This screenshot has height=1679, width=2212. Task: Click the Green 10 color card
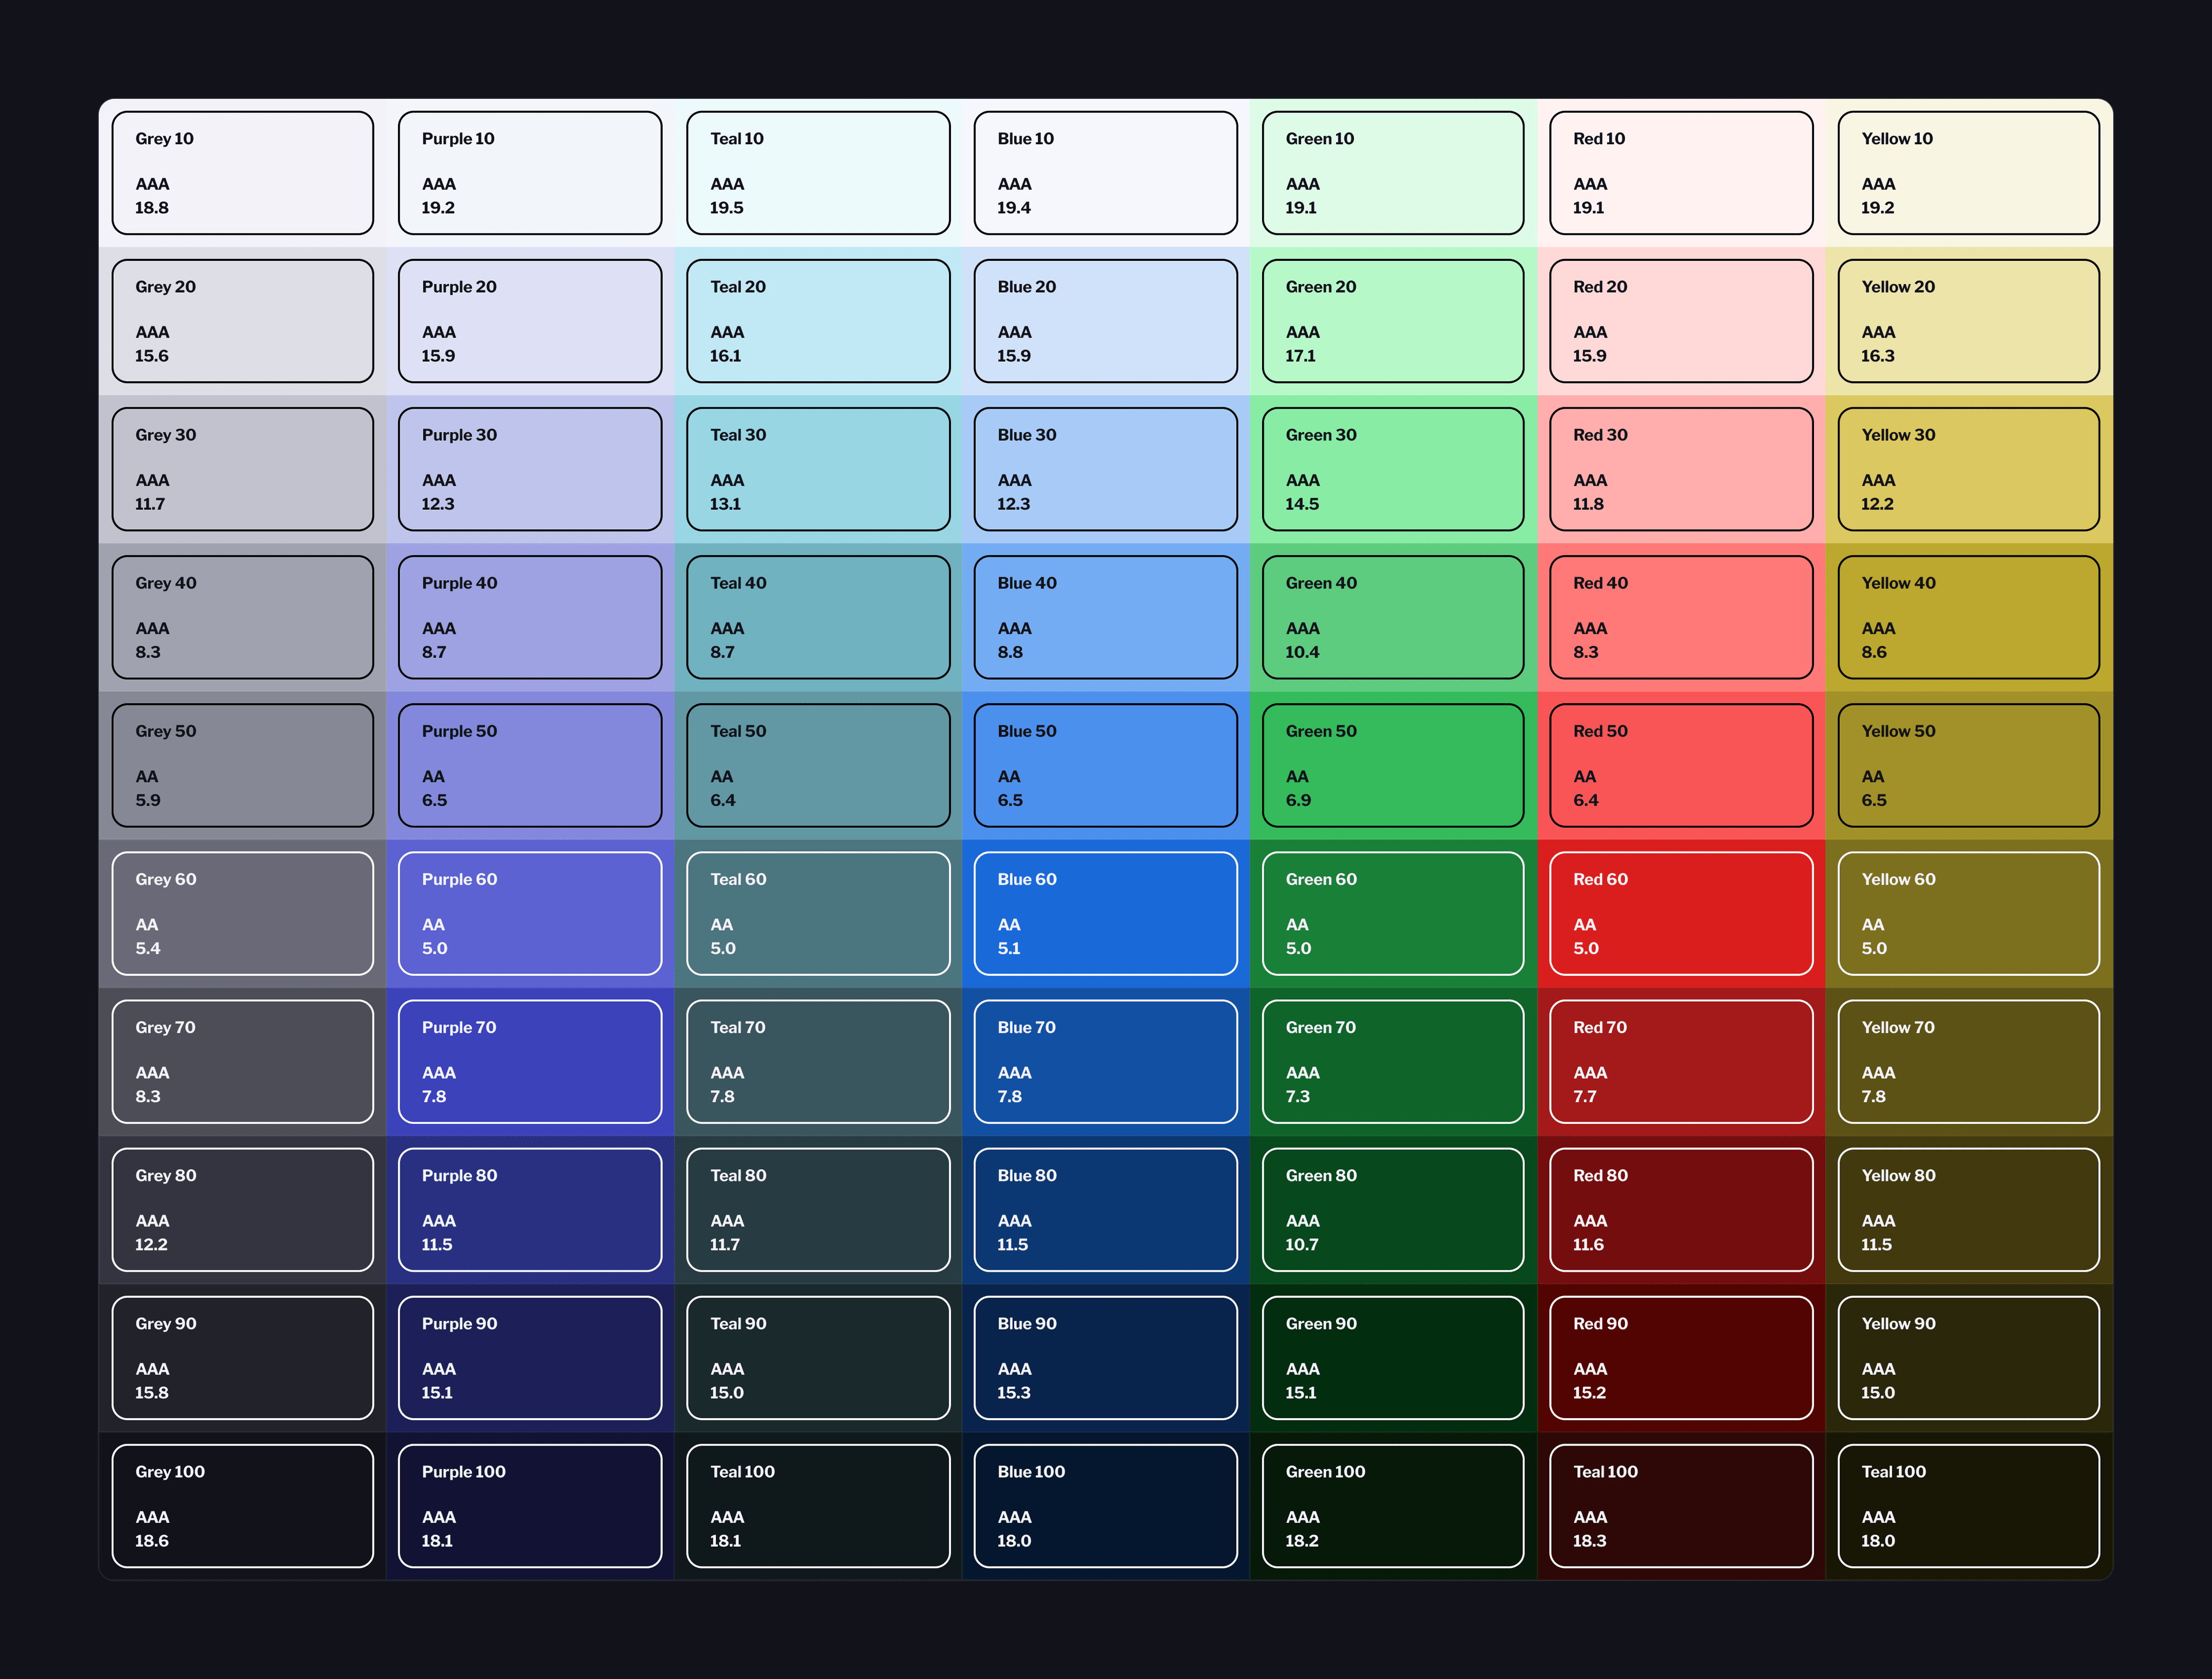(x=1393, y=173)
